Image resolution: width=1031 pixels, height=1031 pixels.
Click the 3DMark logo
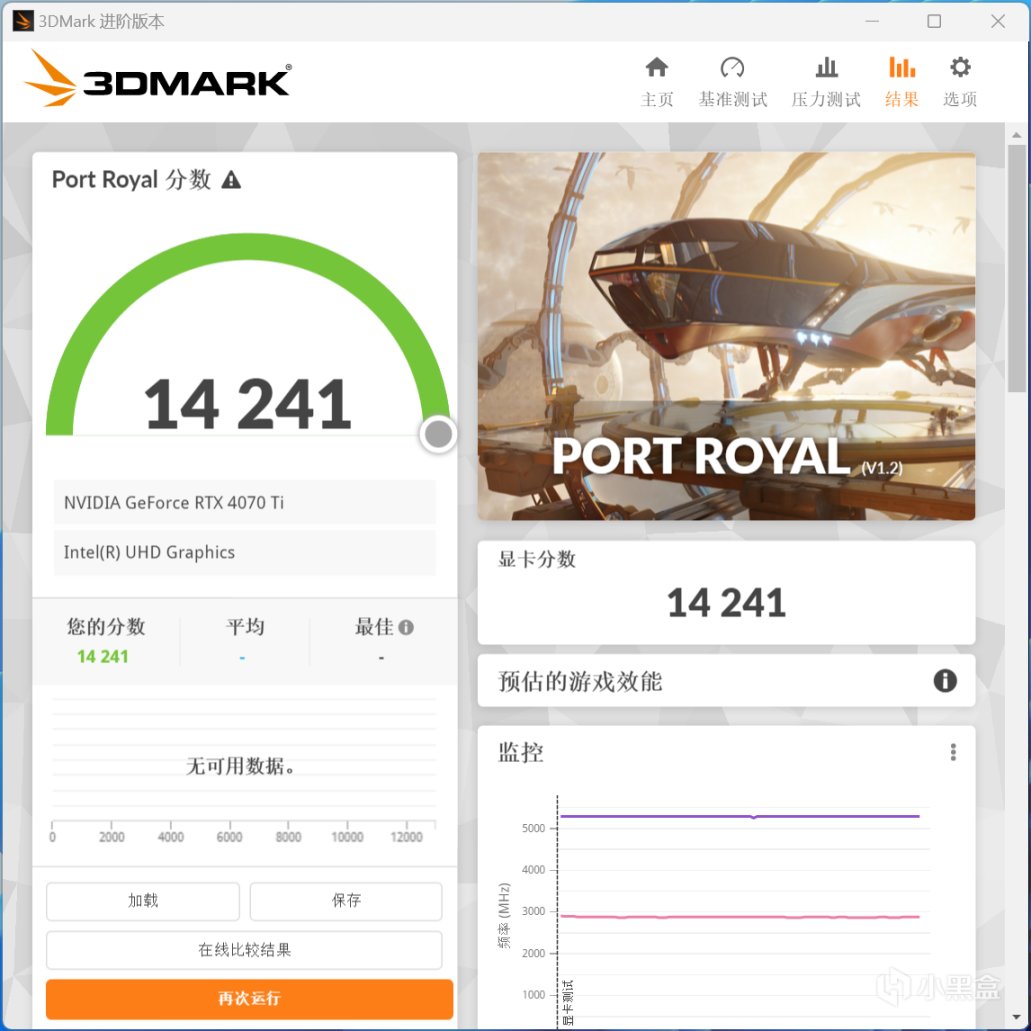coord(158,79)
